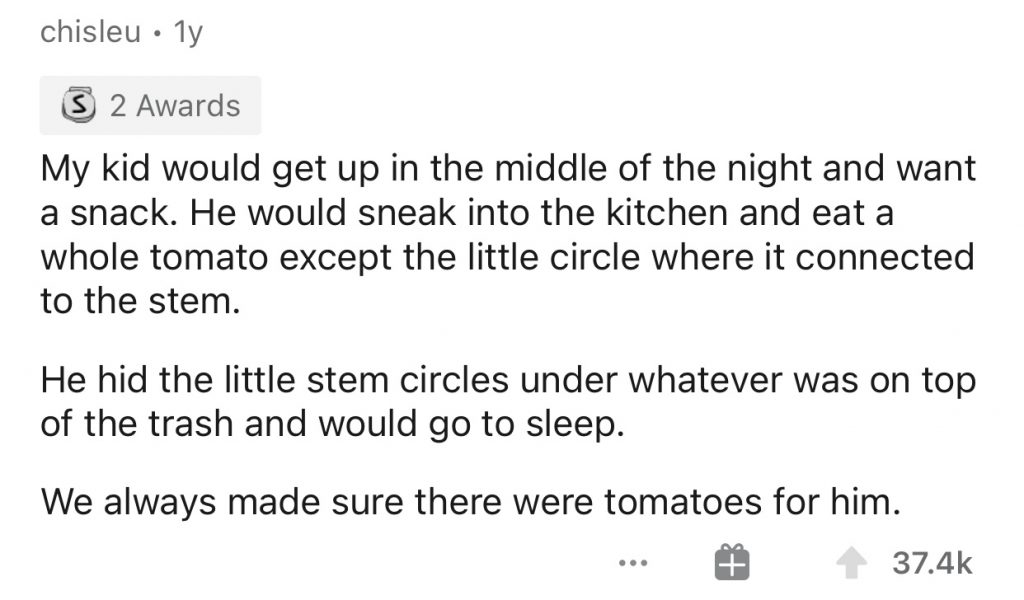View the 2 Awards badge details
Image resolution: width=1024 pixels, height=600 pixels.
point(150,105)
